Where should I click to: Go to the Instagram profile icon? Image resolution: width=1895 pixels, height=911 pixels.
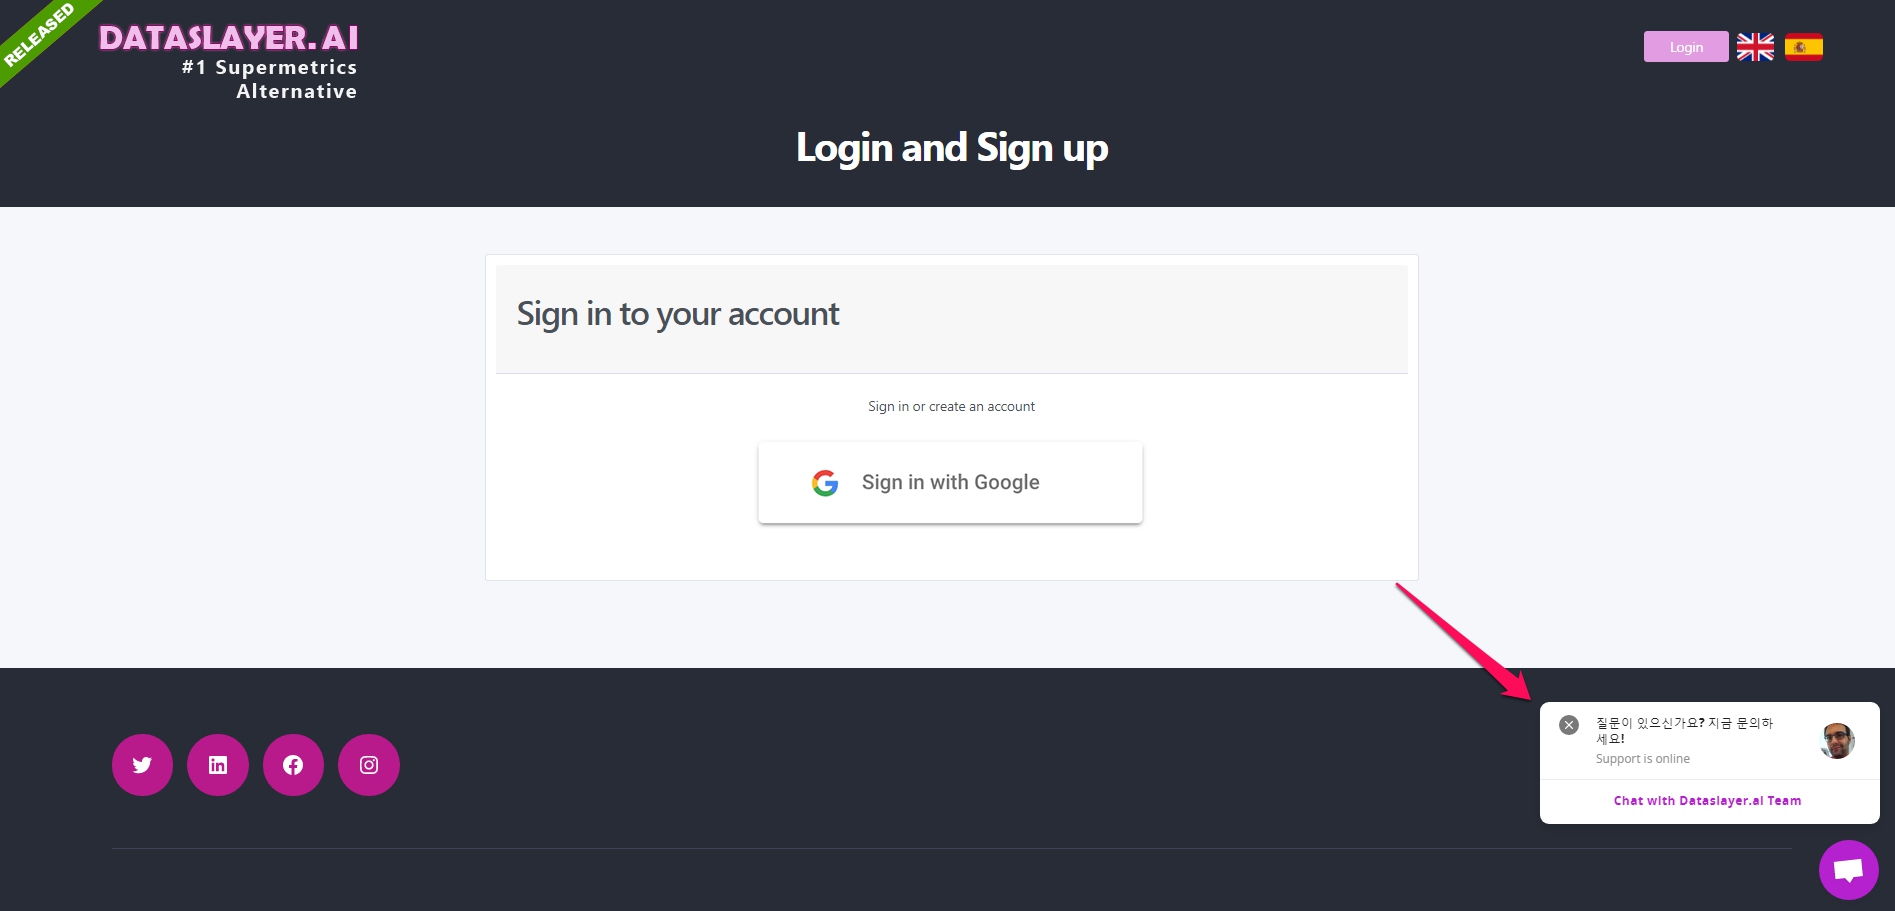pos(369,765)
